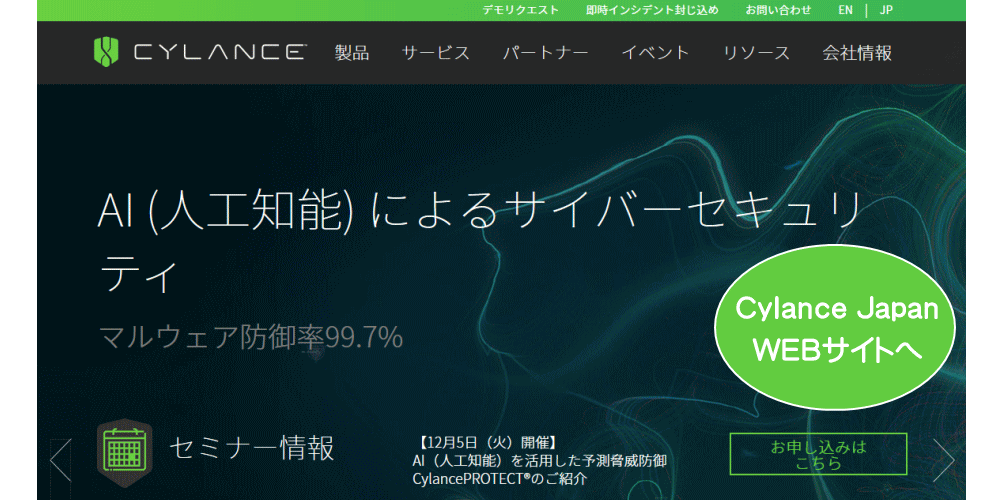Click the お問い合わせ link

pyautogui.click(x=779, y=10)
